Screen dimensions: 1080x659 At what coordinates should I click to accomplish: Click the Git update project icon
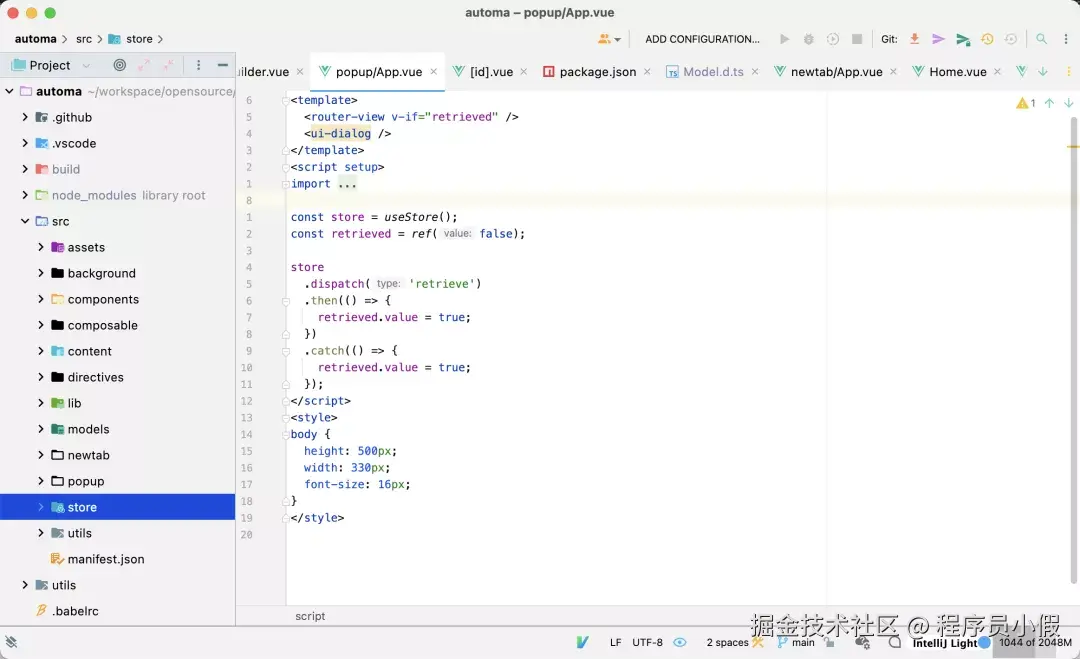914,39
